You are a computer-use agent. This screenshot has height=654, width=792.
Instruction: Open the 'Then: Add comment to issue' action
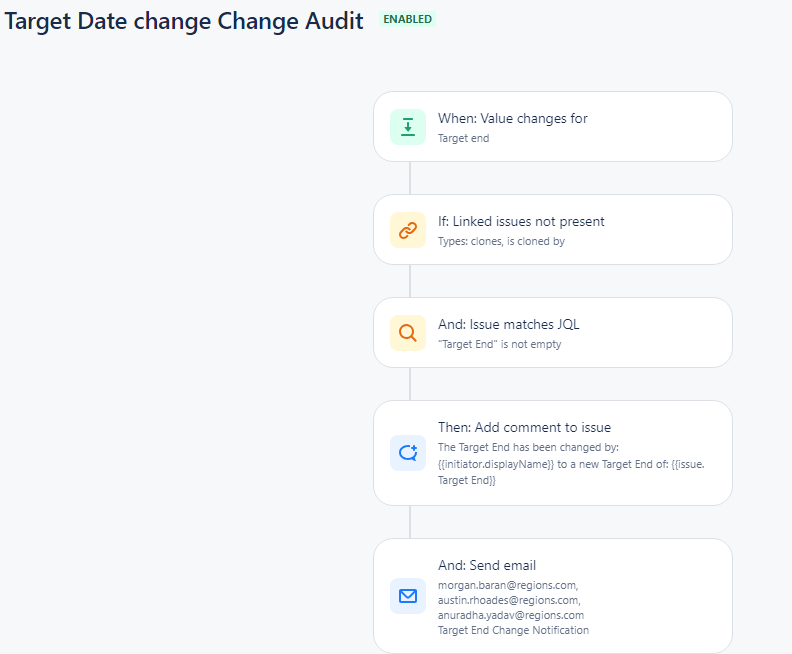pos(553,453)
